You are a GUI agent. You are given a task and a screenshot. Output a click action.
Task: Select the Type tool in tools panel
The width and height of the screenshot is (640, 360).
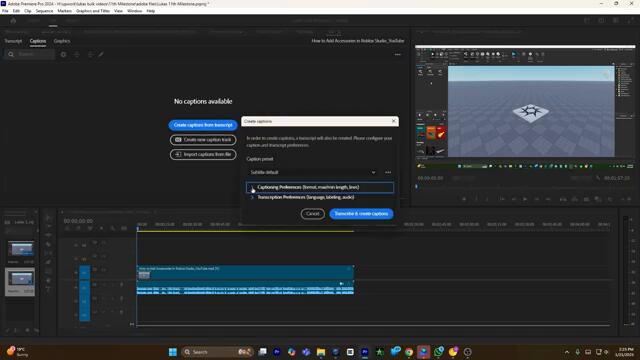[x=48, y=289]
